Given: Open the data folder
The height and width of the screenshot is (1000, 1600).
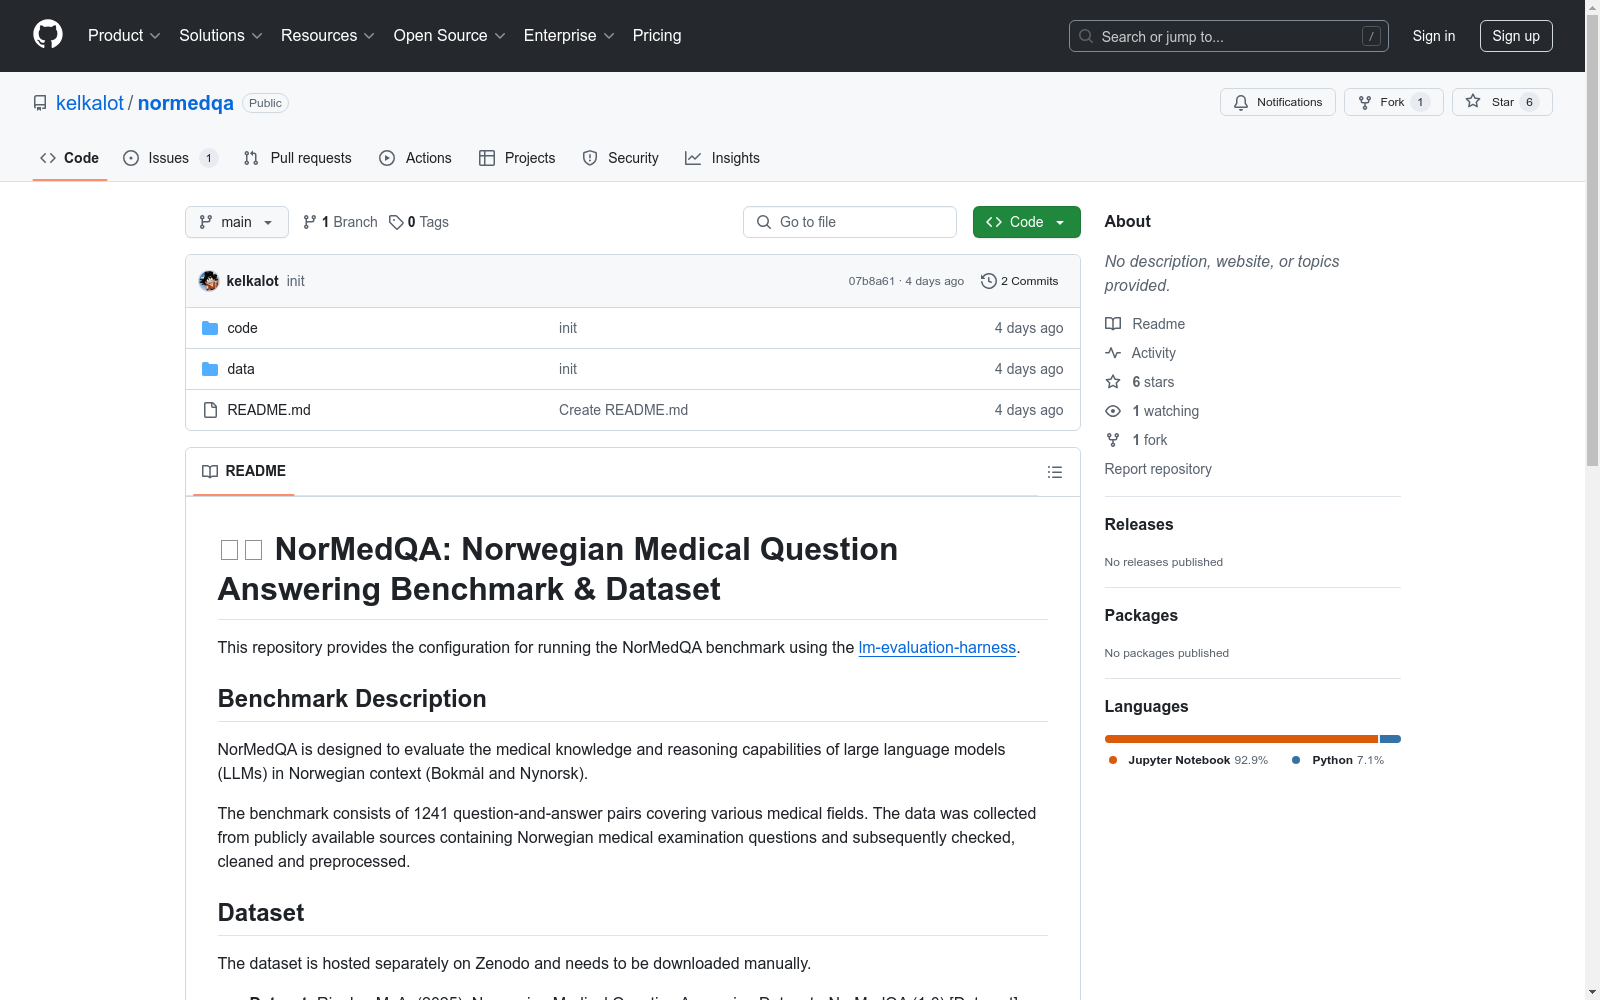Looking at the screenshot, I should click(241, 369).
